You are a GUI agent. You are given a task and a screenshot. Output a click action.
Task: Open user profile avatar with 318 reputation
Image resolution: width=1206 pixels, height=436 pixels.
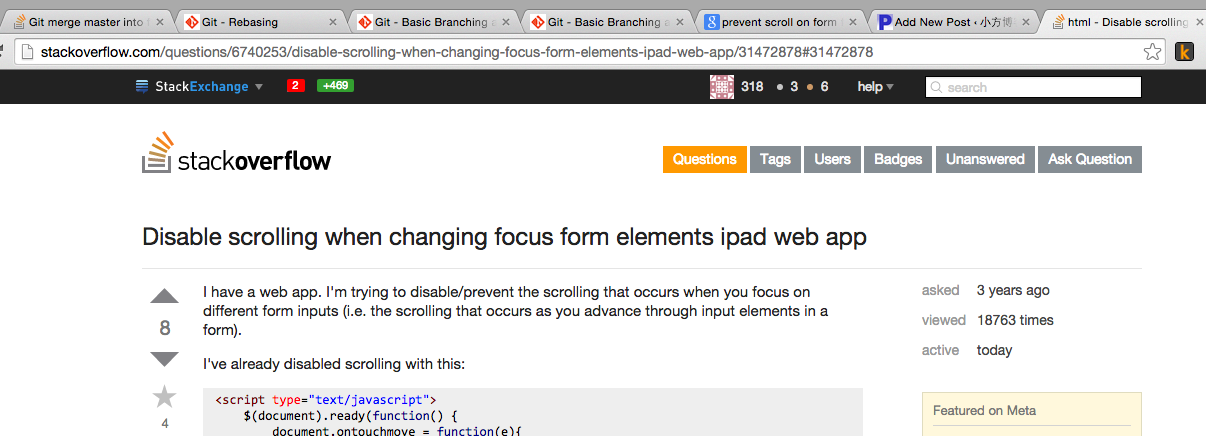point(722,87)
